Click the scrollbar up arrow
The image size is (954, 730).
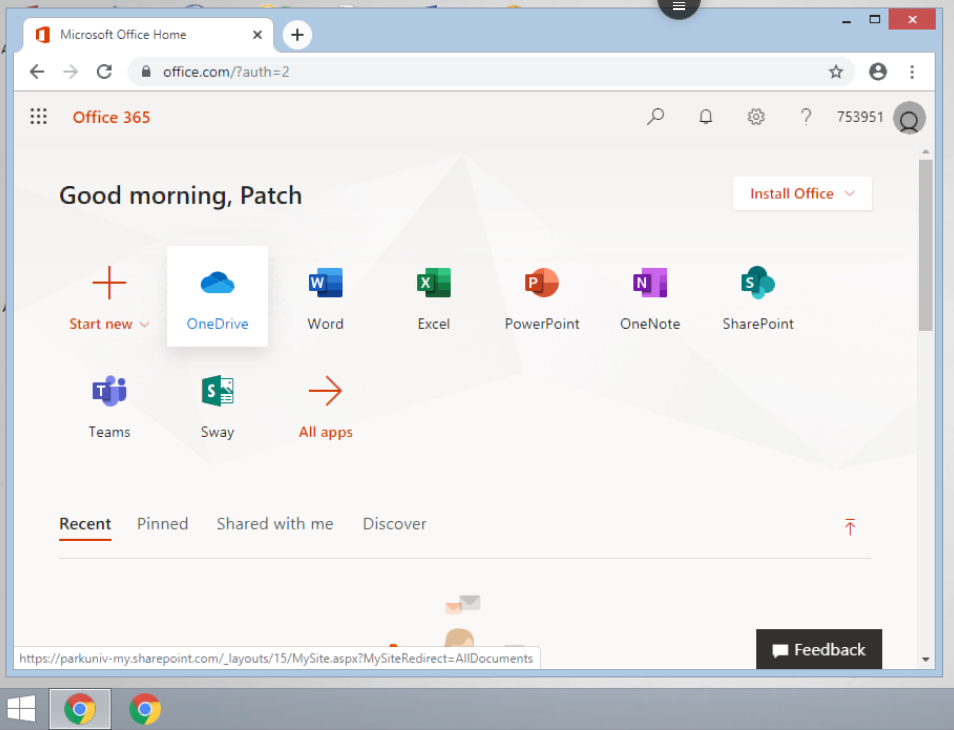coord(925,151)
